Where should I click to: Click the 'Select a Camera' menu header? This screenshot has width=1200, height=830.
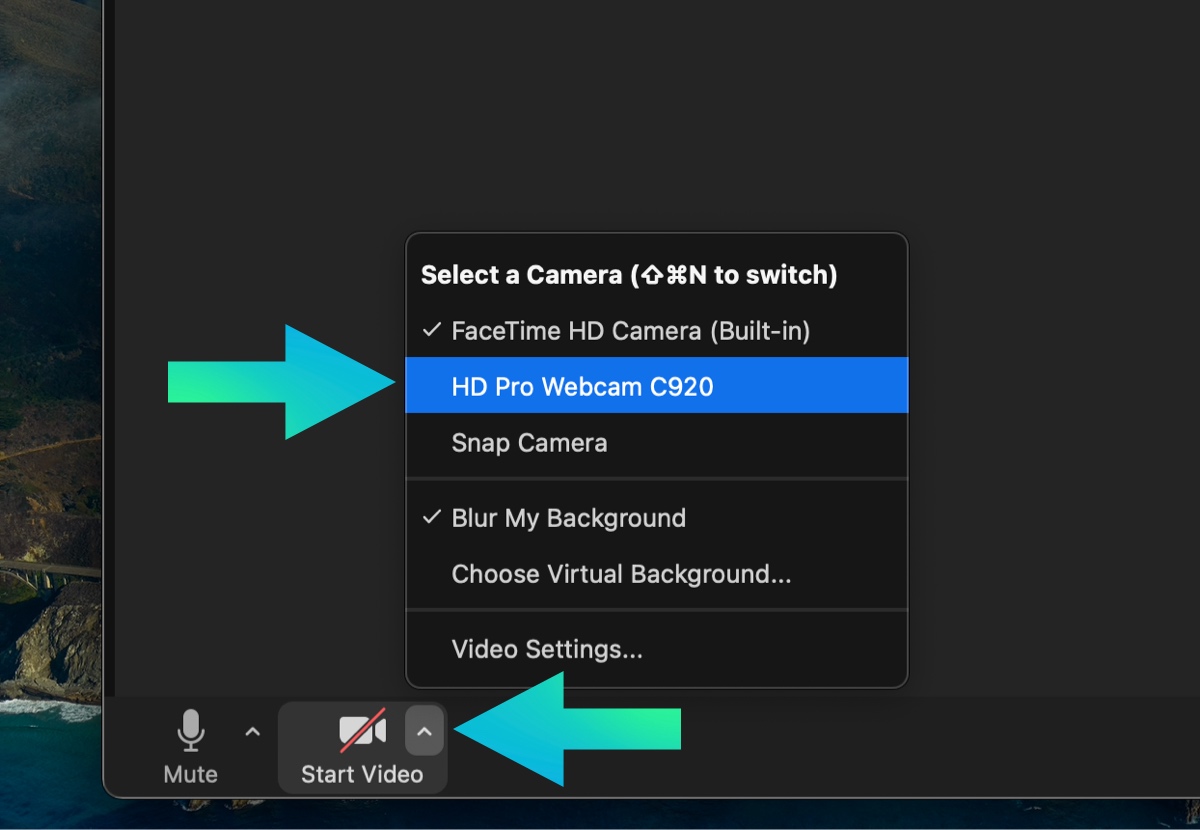pos(628,275)
